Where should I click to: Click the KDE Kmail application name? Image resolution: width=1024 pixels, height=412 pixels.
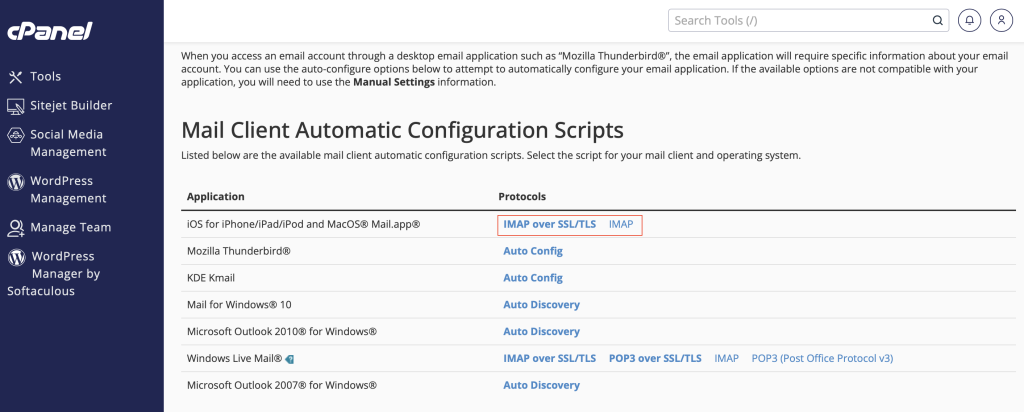(x=211, y=277)
